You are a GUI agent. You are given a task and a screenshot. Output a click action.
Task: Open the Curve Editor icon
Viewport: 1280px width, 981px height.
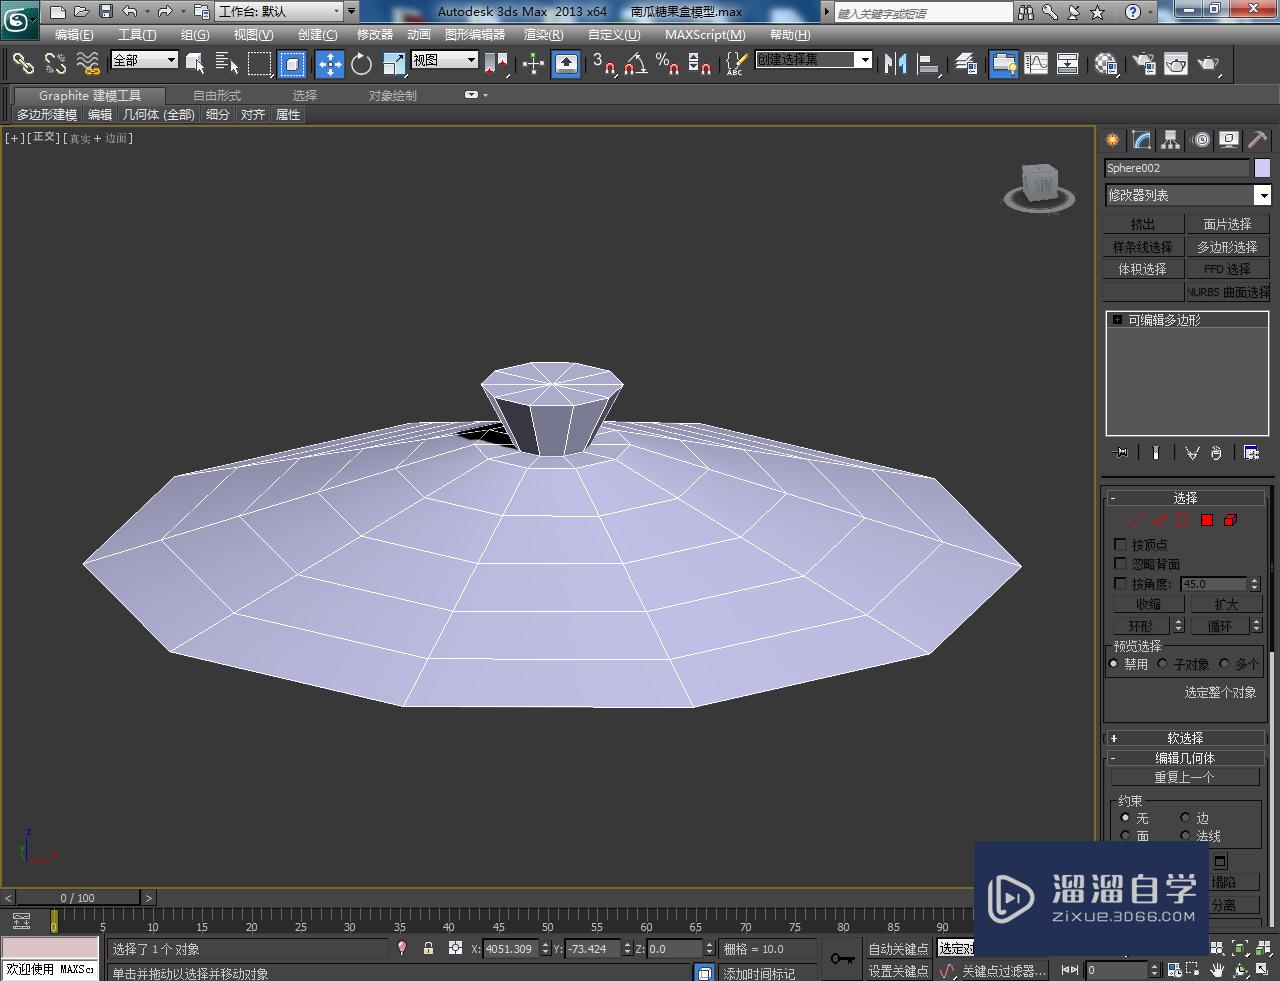[1036, 64]
